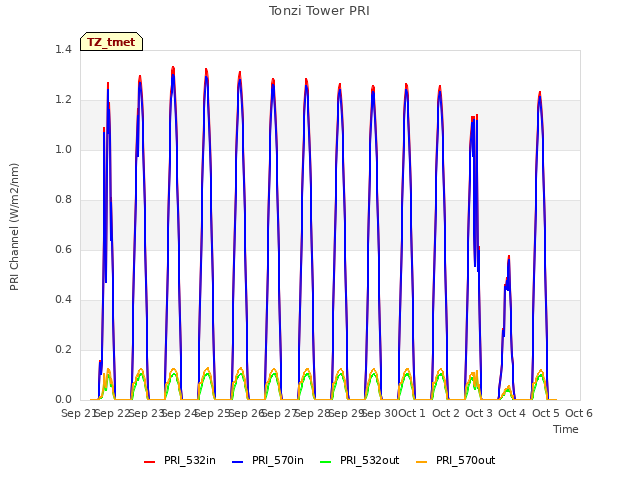
Task: Click the y-axis label PRI Channel (W/m2/nm)
Action: tap(14, 227)
